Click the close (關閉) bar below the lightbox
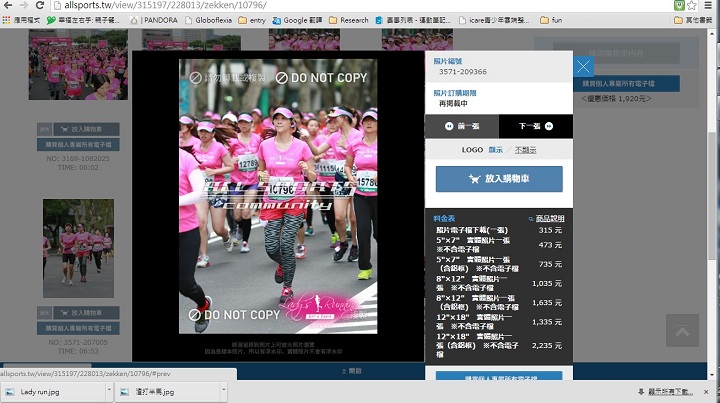 (x=351, y=371)
